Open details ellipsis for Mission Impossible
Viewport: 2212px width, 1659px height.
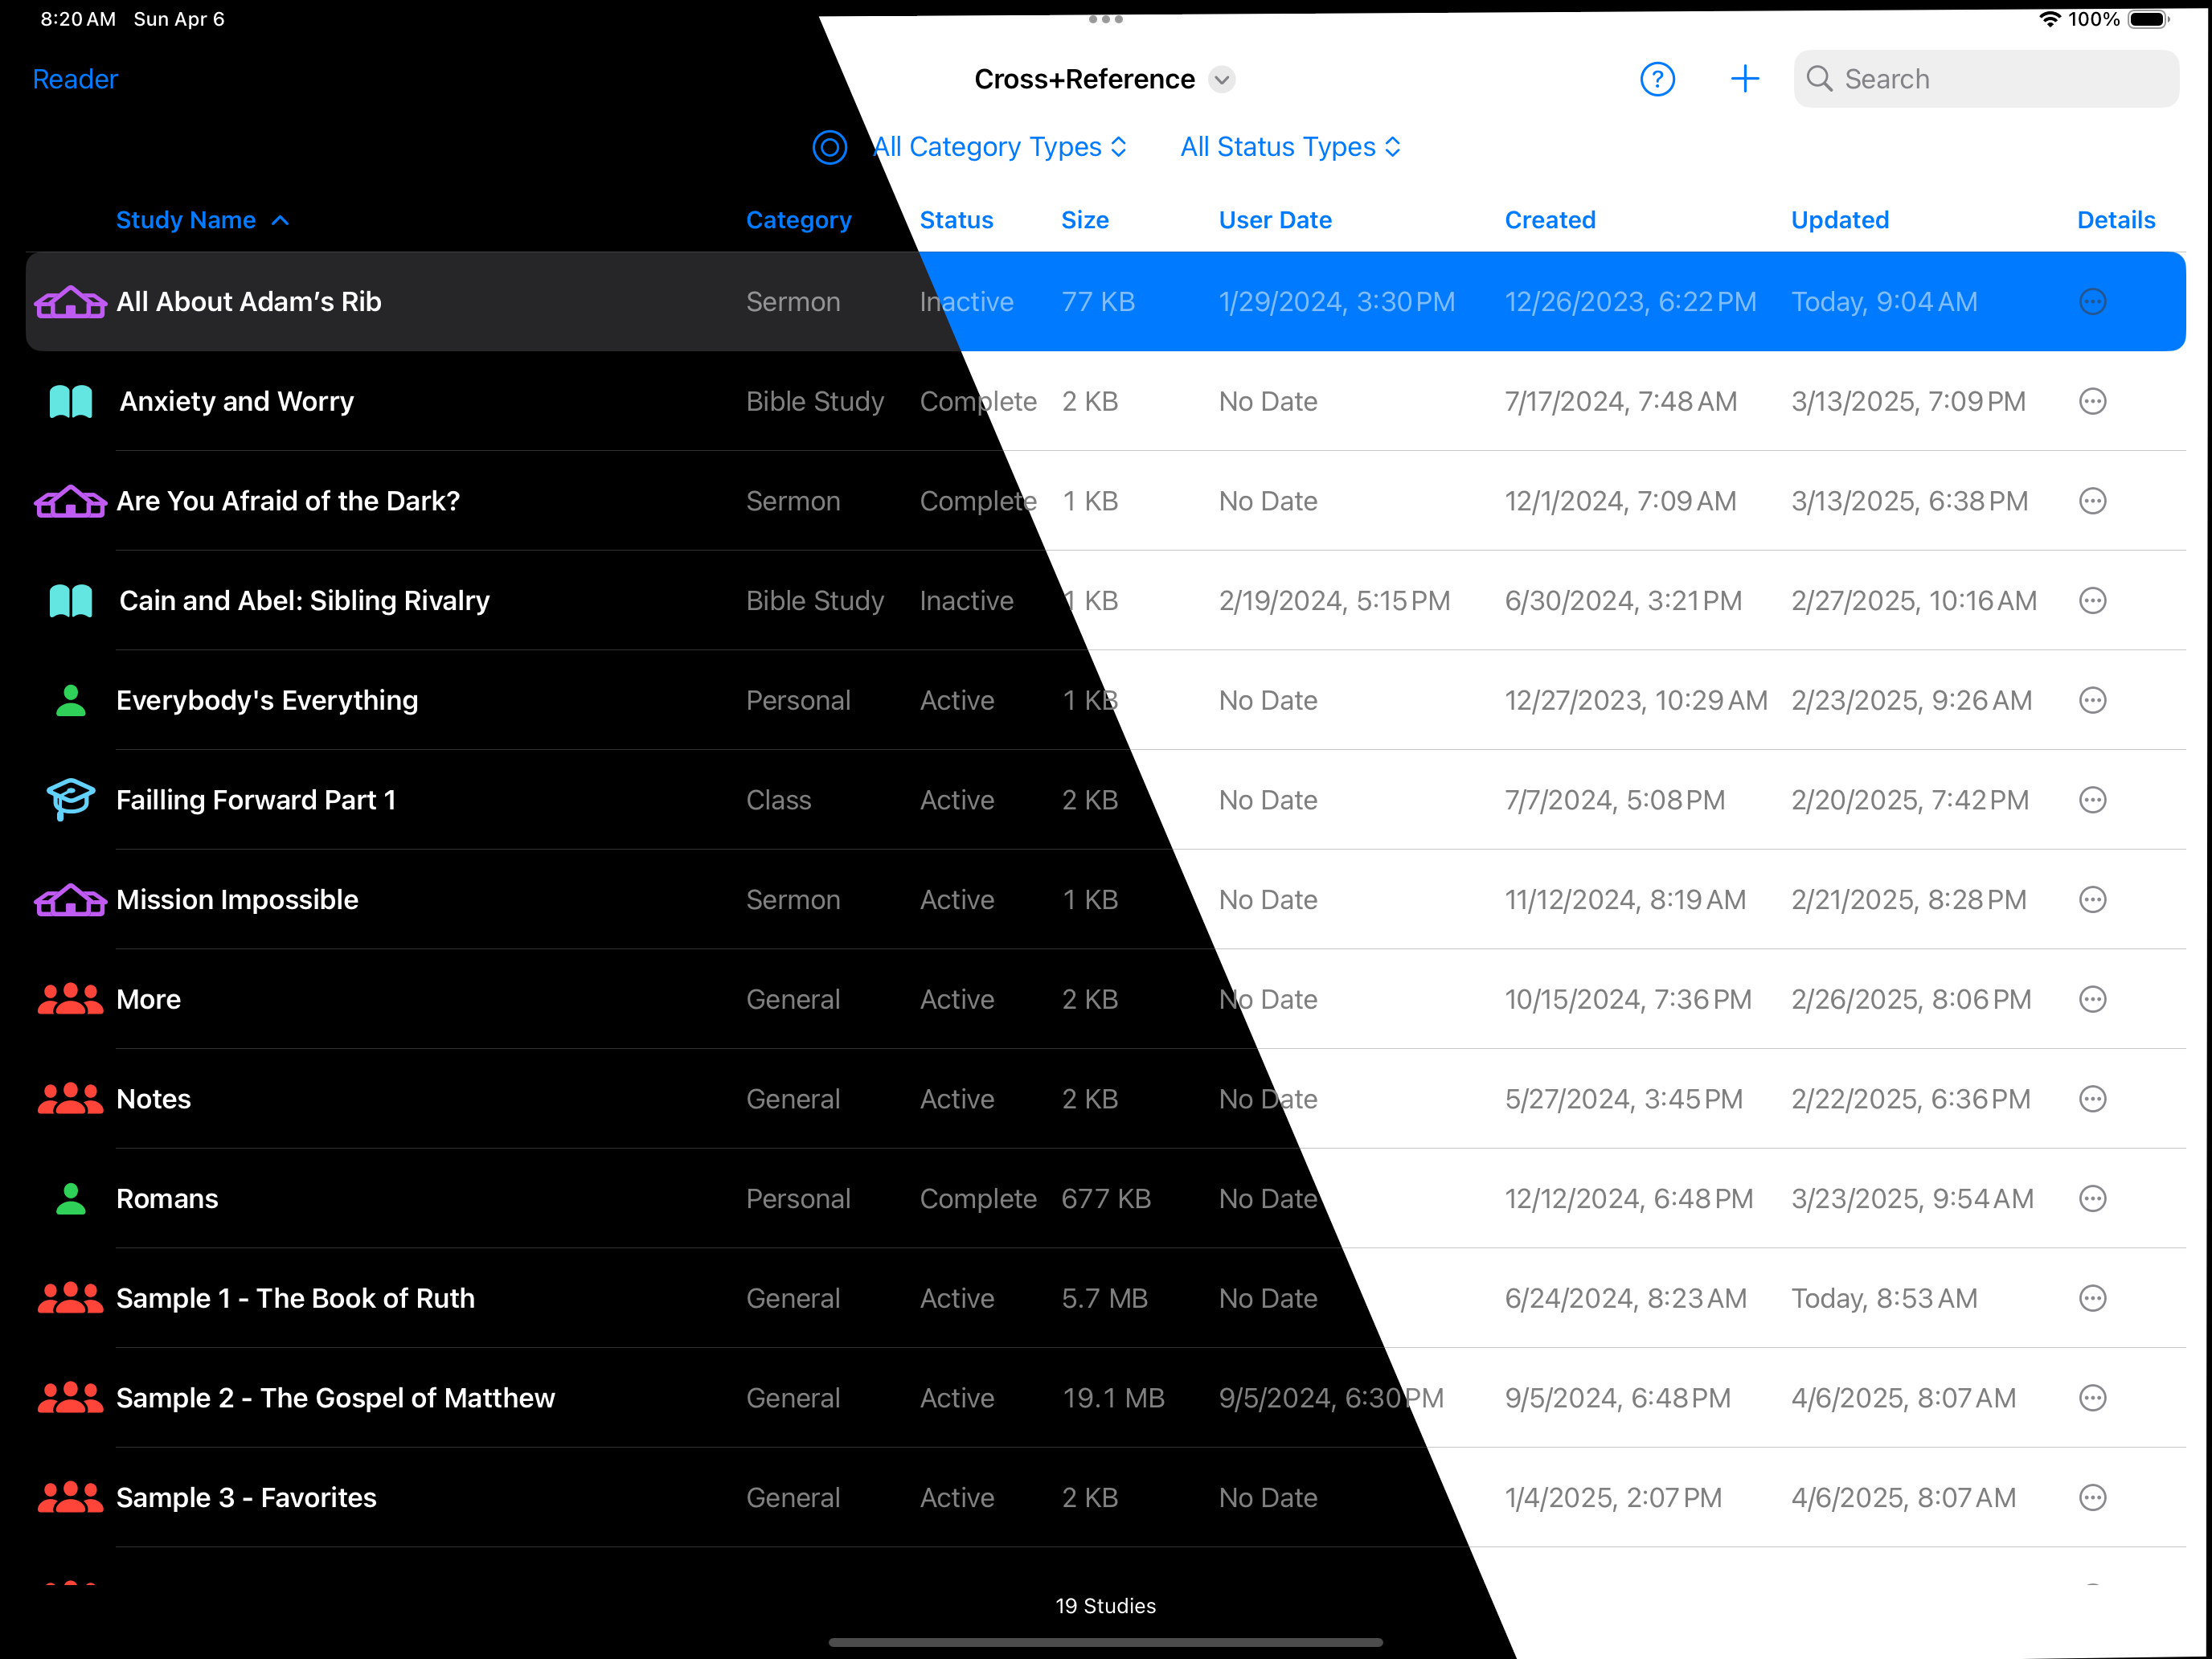coord(2092,900)
